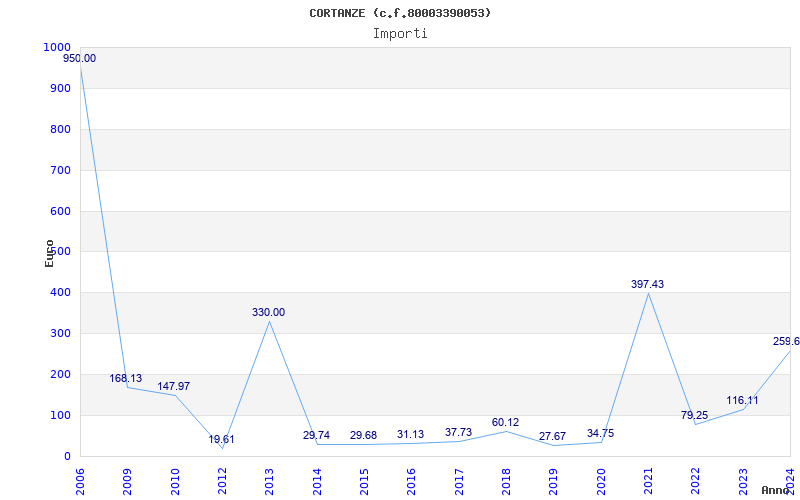Click the 19.61 data label
Image resolution: width=800 pixels, height=500 pixels.
(221, 439)
